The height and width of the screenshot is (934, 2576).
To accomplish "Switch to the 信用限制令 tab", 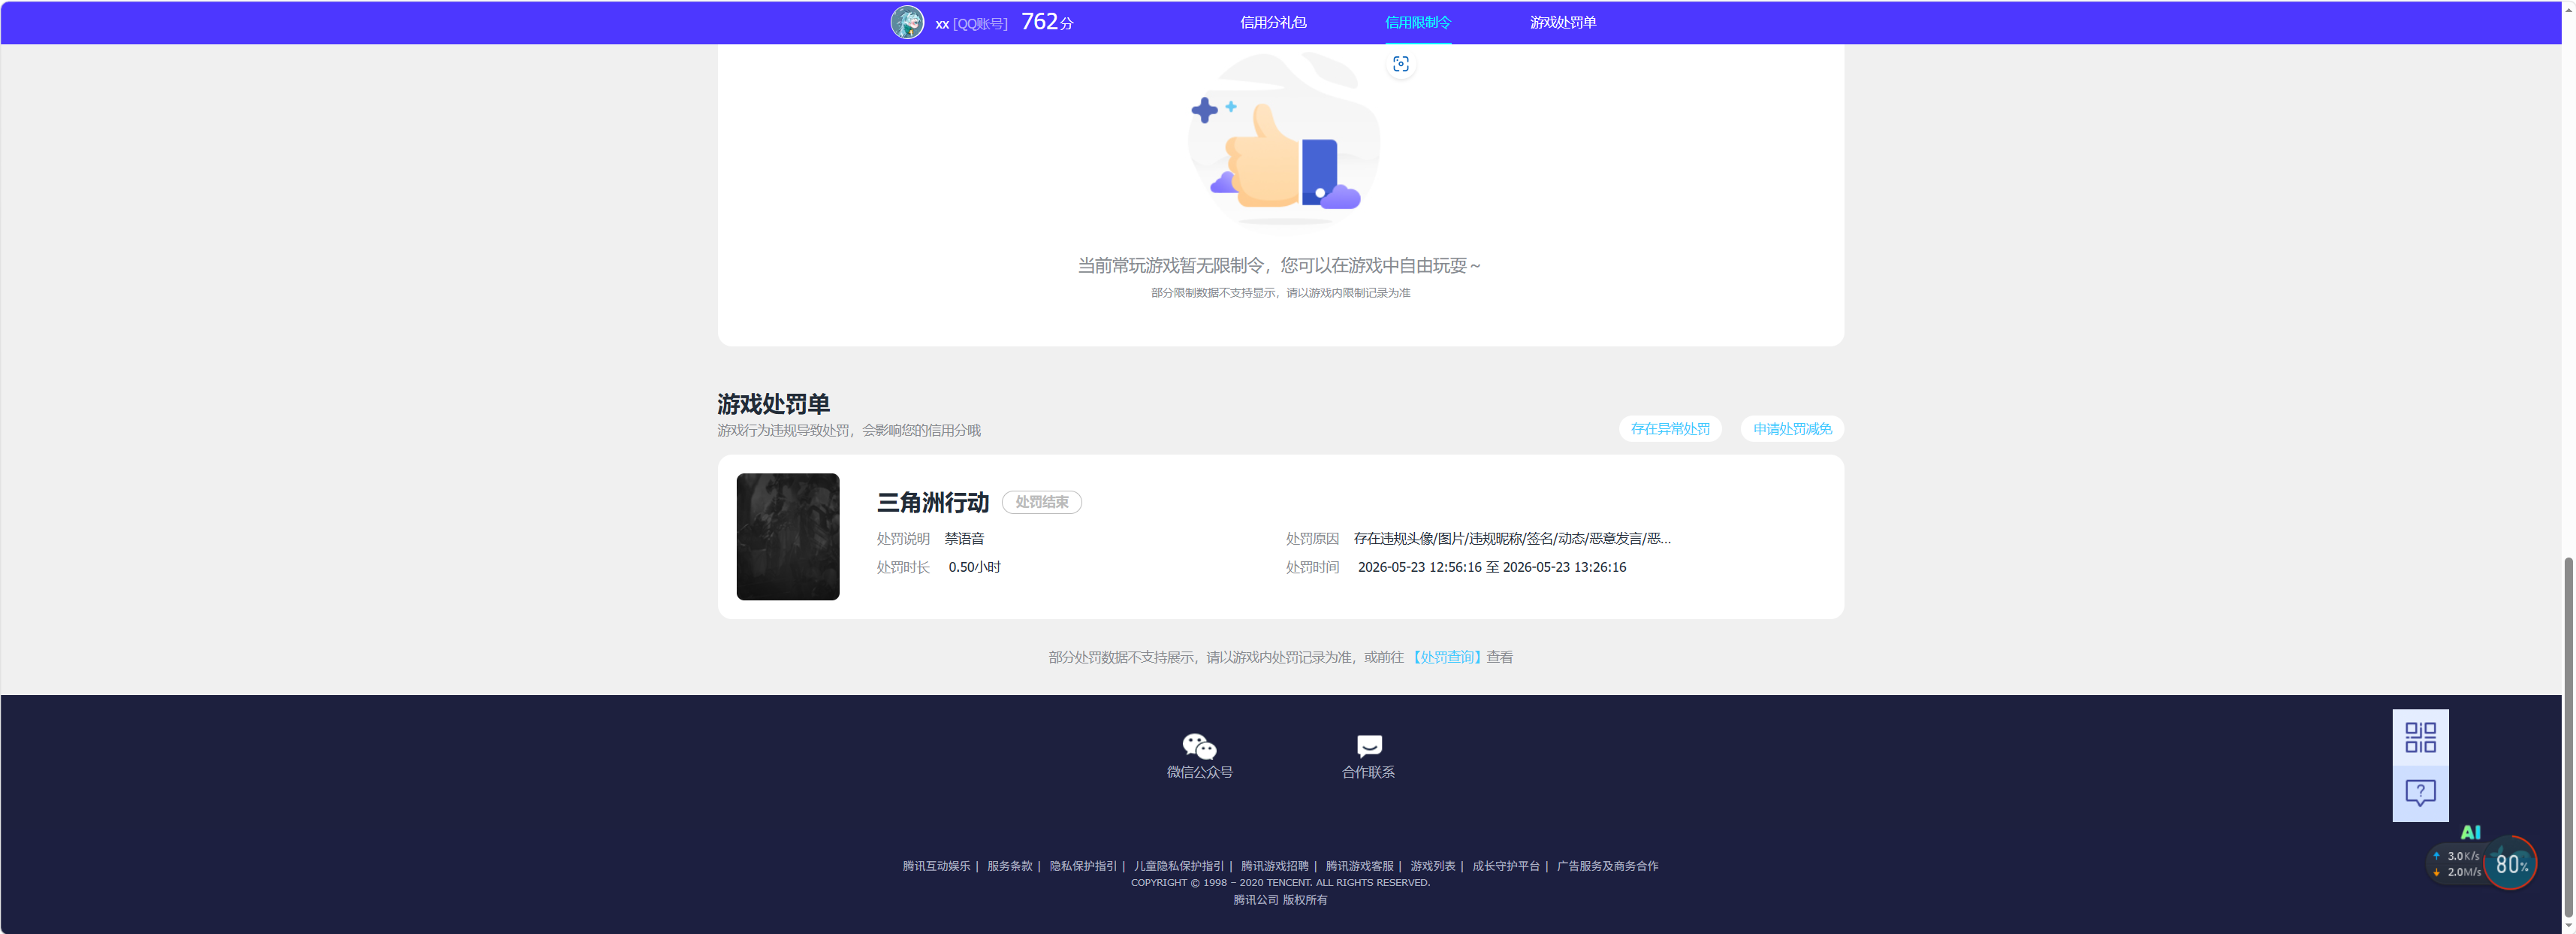I will click(x=1418, y=22).
